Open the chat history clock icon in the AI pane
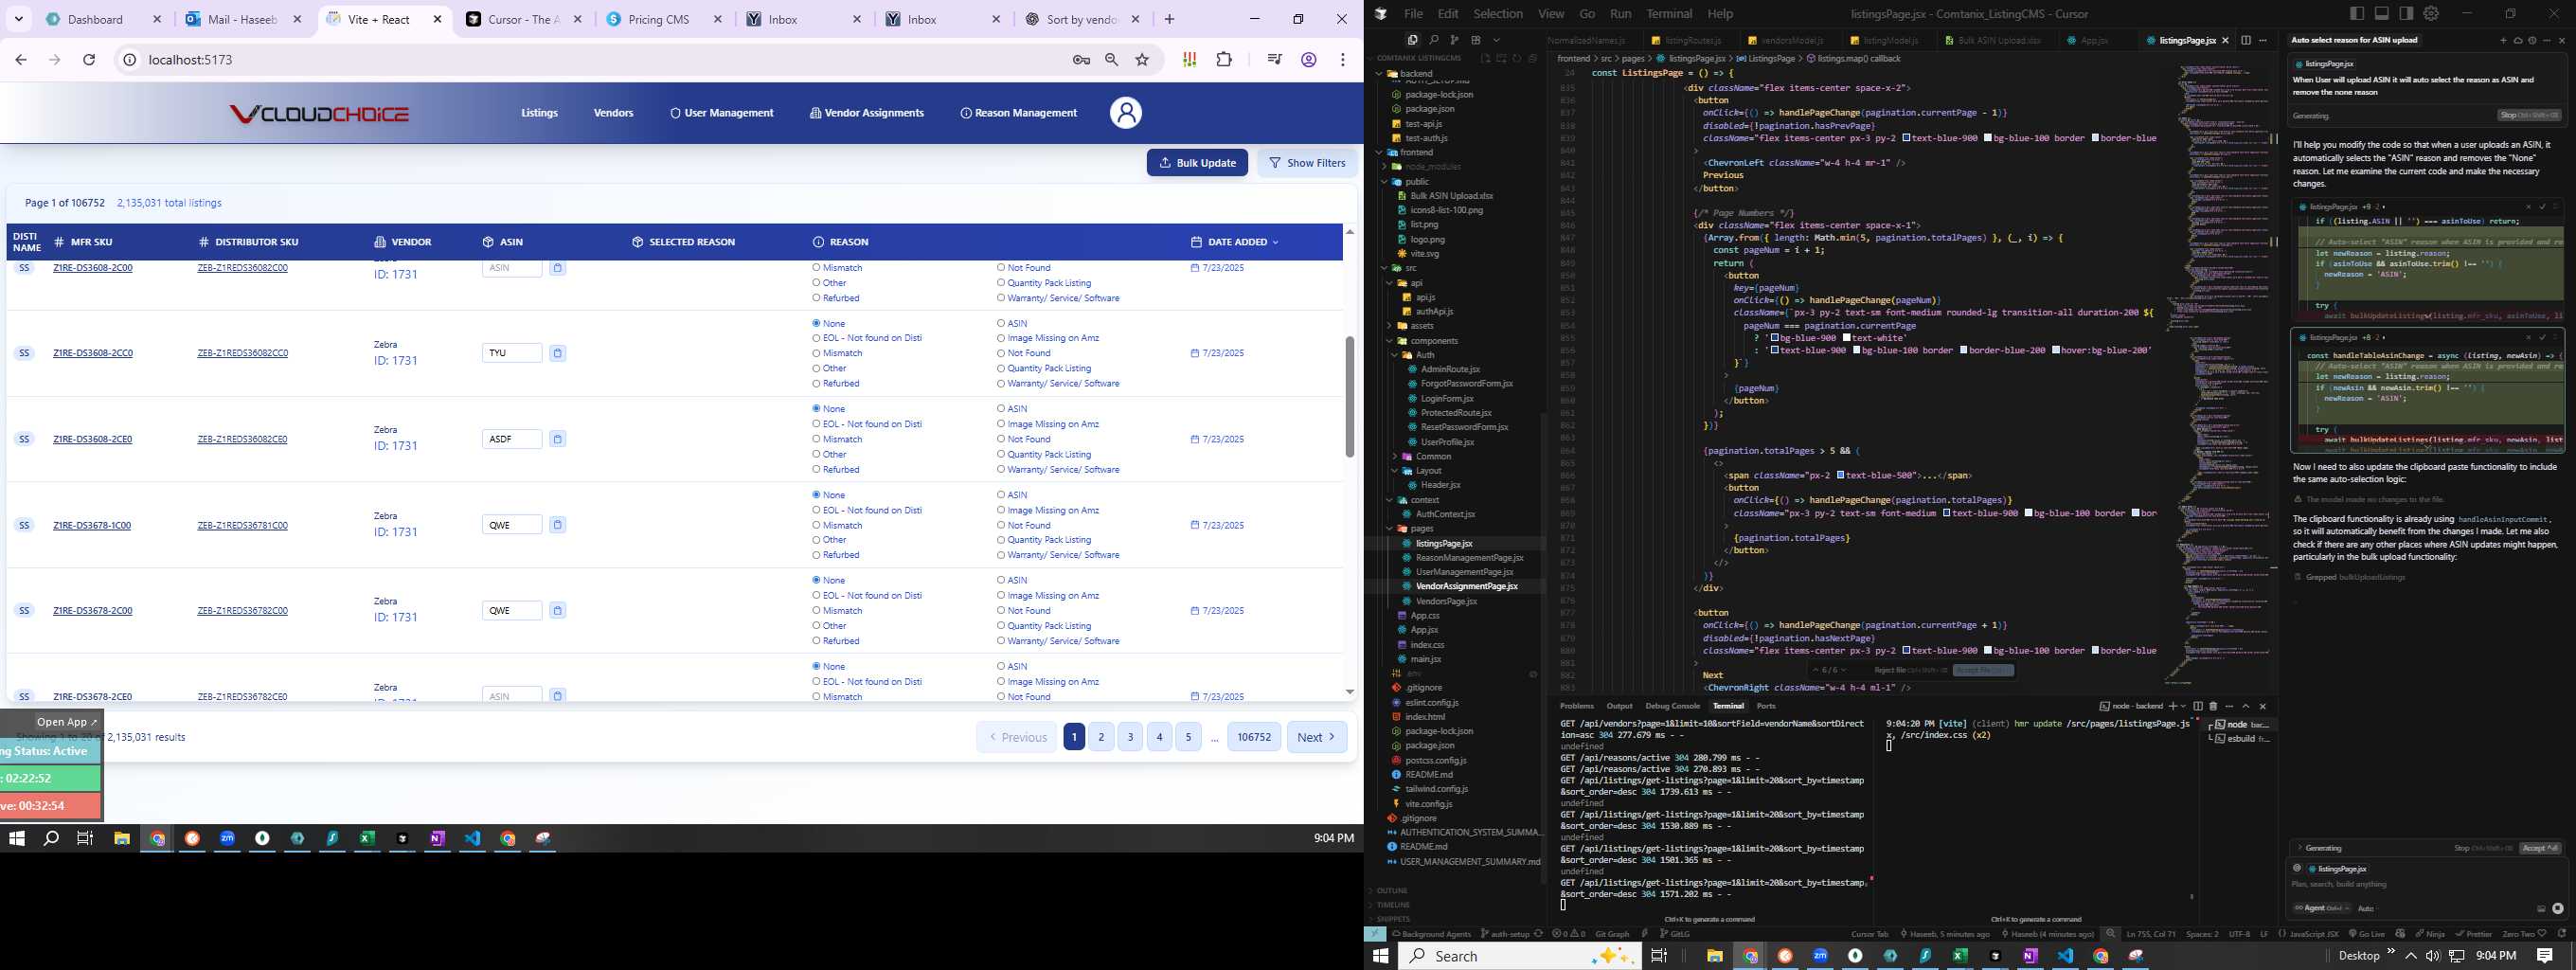This screenshot has width=2576, height=970. [x=2532, y=41]
